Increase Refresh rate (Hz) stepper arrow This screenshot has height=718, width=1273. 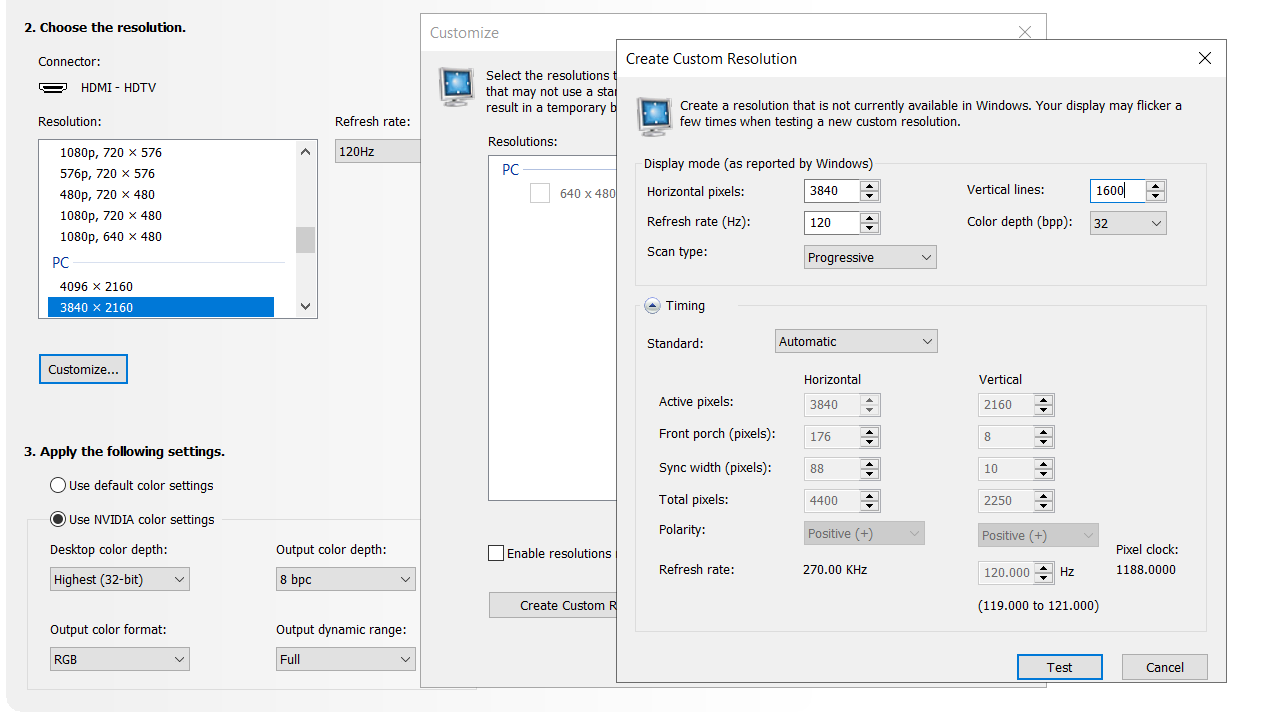[870, 217]
